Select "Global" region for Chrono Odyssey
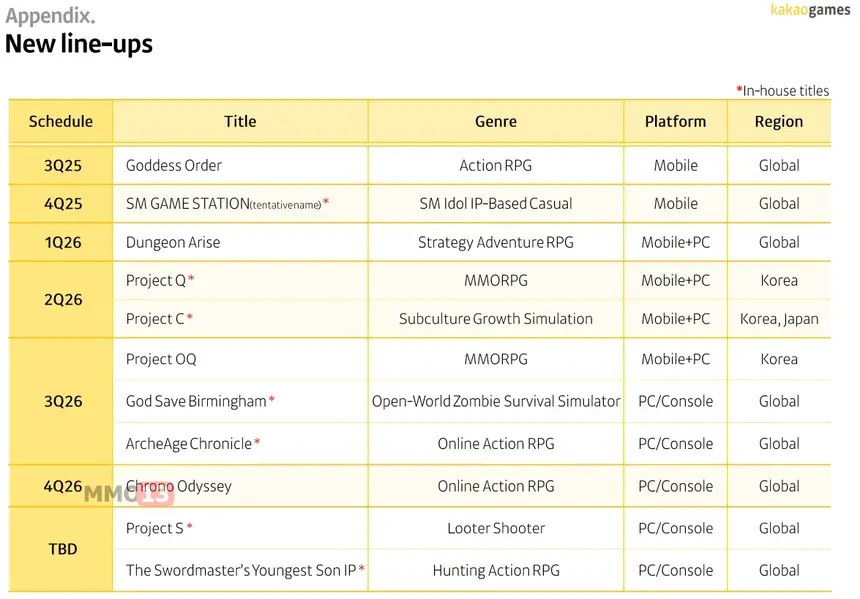Image resolution: width=860 pixels, height=599 pixels. coord(779,486)
